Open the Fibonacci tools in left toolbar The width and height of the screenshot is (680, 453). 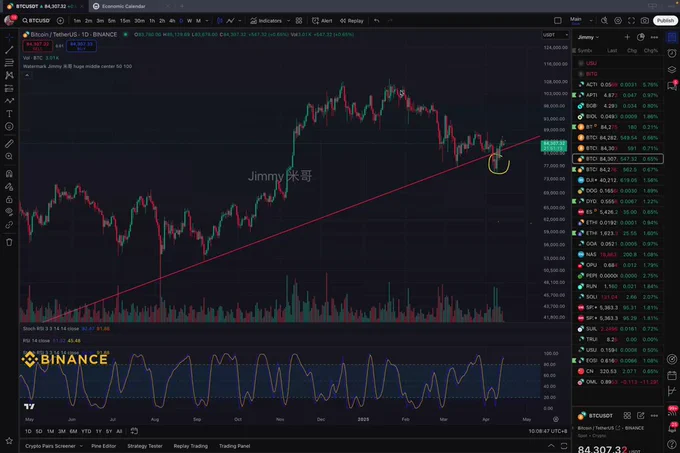pos(9,63)
